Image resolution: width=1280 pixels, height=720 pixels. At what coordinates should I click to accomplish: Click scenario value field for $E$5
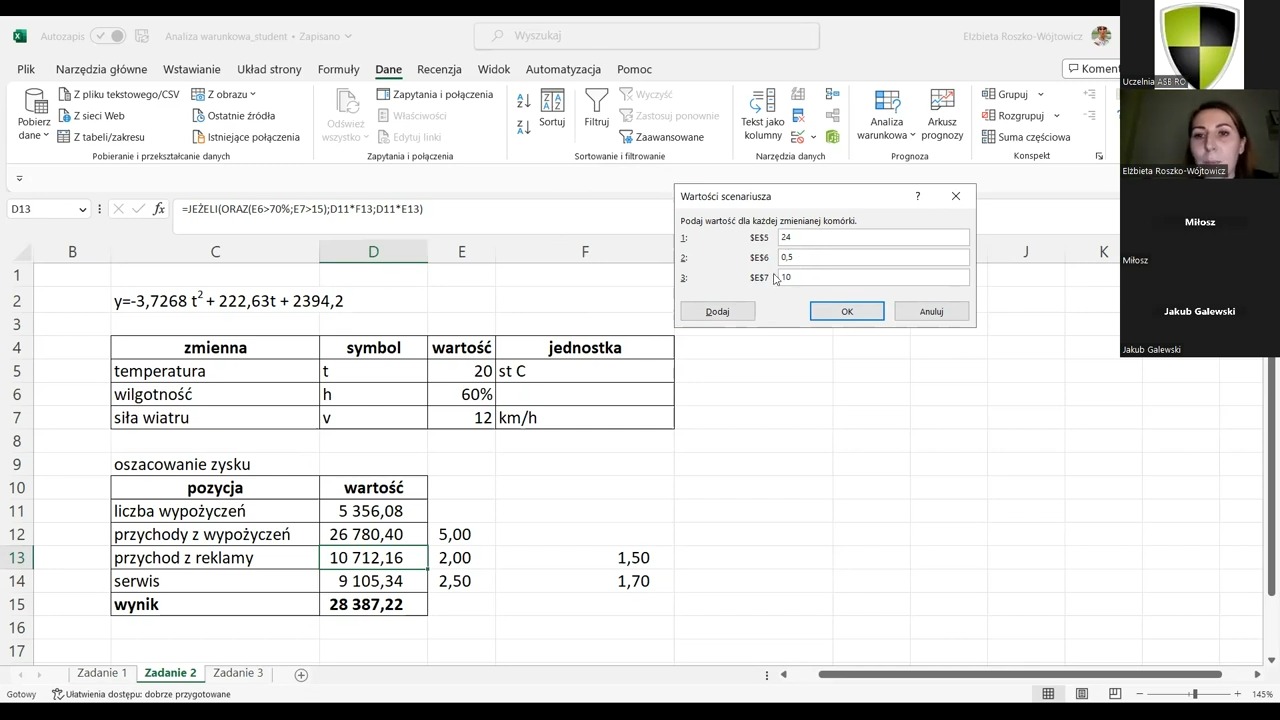[x=873, y=238]
